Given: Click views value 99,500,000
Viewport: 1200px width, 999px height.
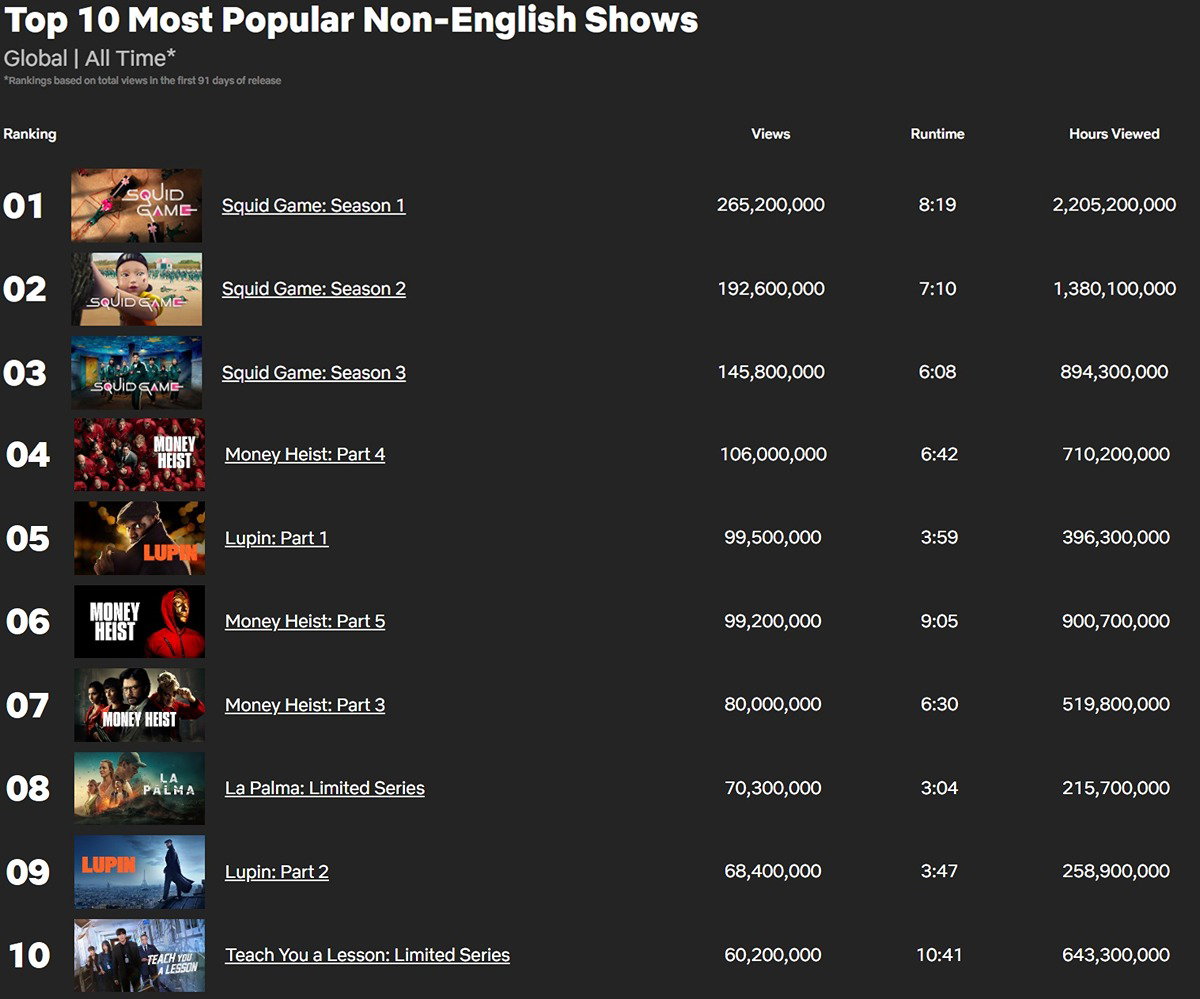Looking at the screenshot, I should (773, 538).
